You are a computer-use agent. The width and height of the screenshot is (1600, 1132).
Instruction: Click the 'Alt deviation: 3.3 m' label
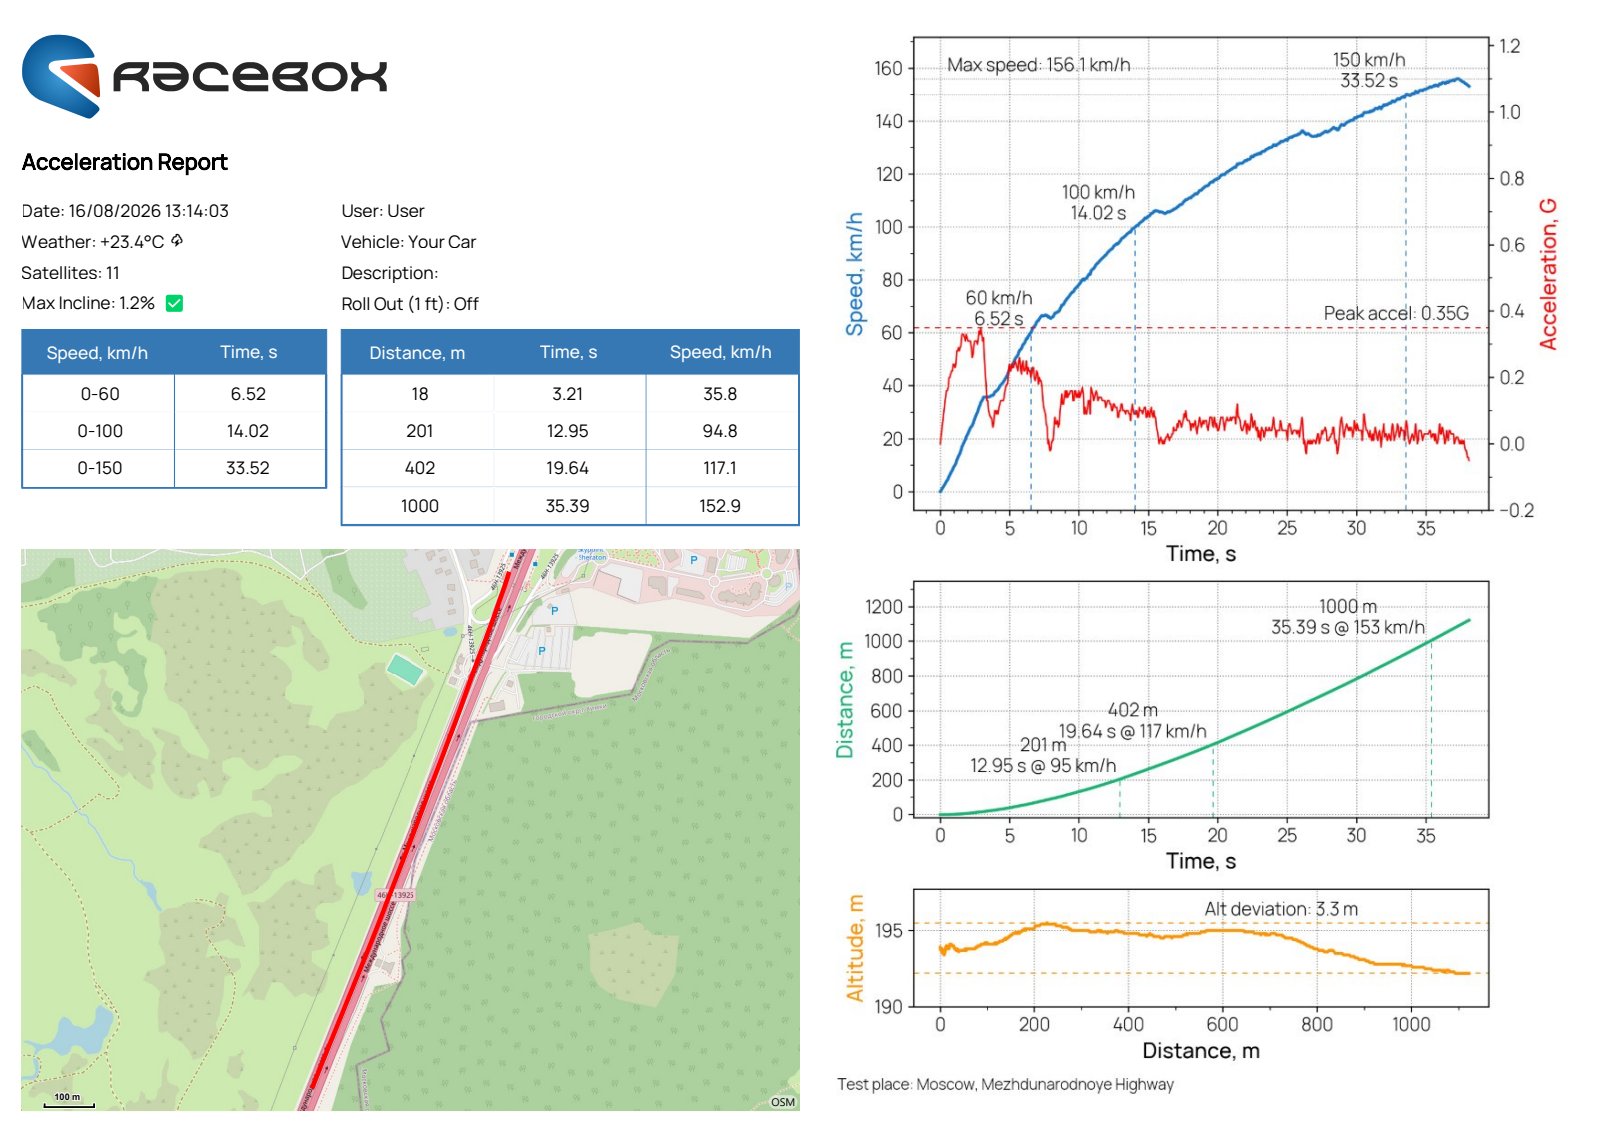[x=1281, y=909]
